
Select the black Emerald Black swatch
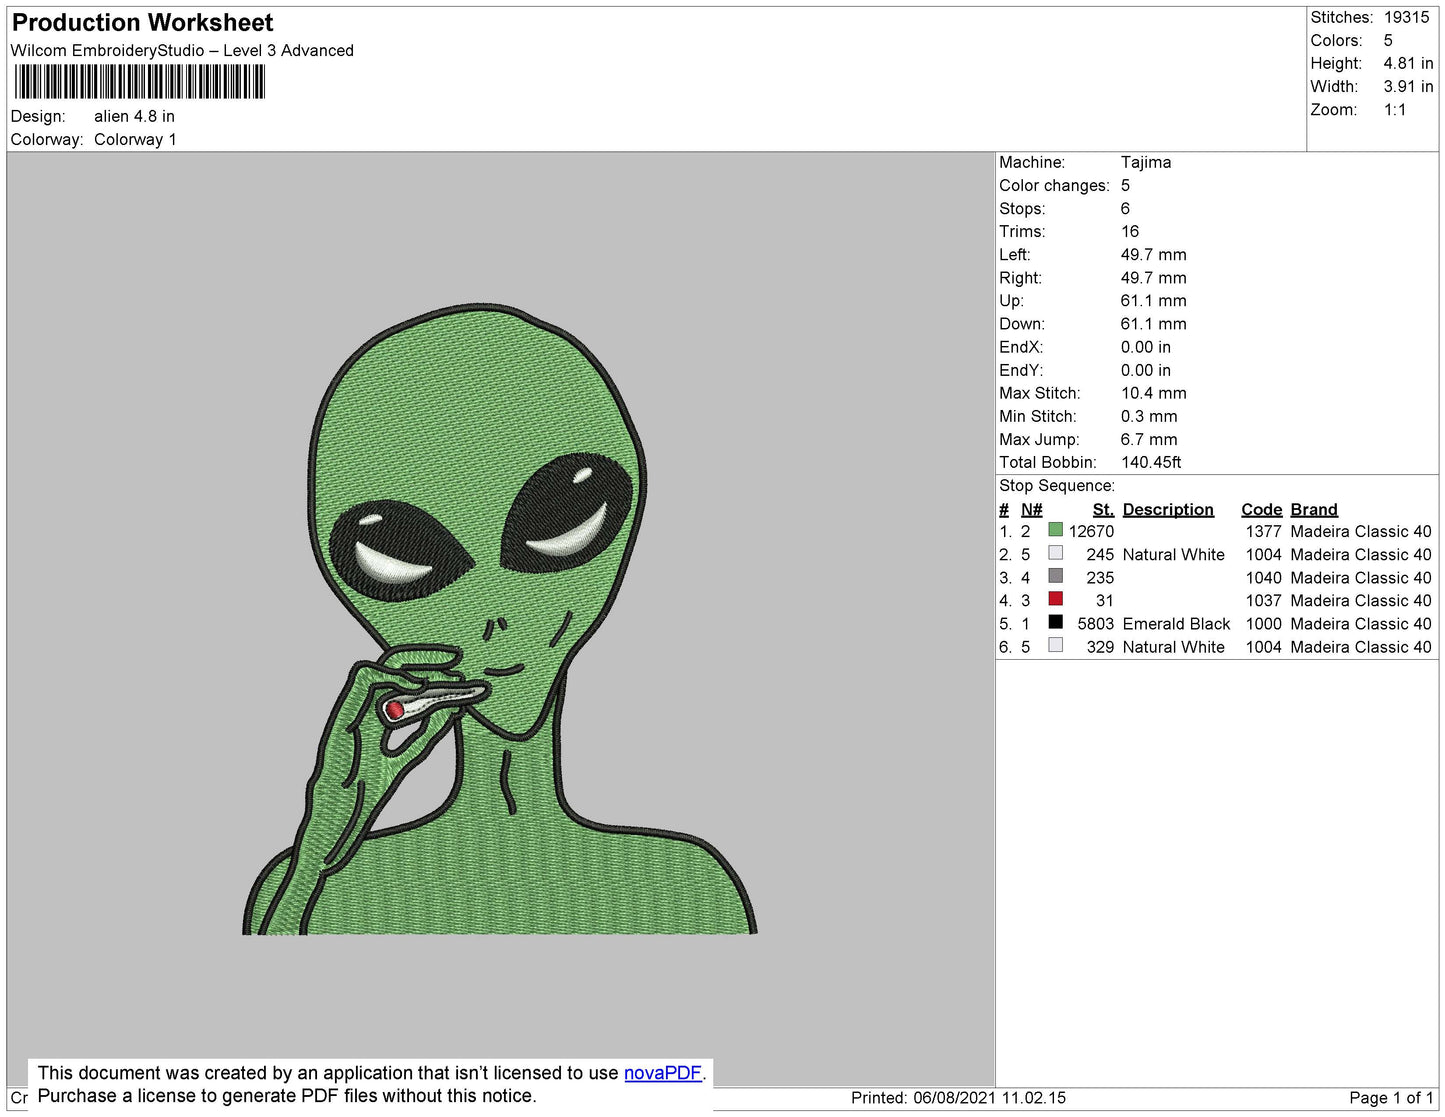(1055, 622)
